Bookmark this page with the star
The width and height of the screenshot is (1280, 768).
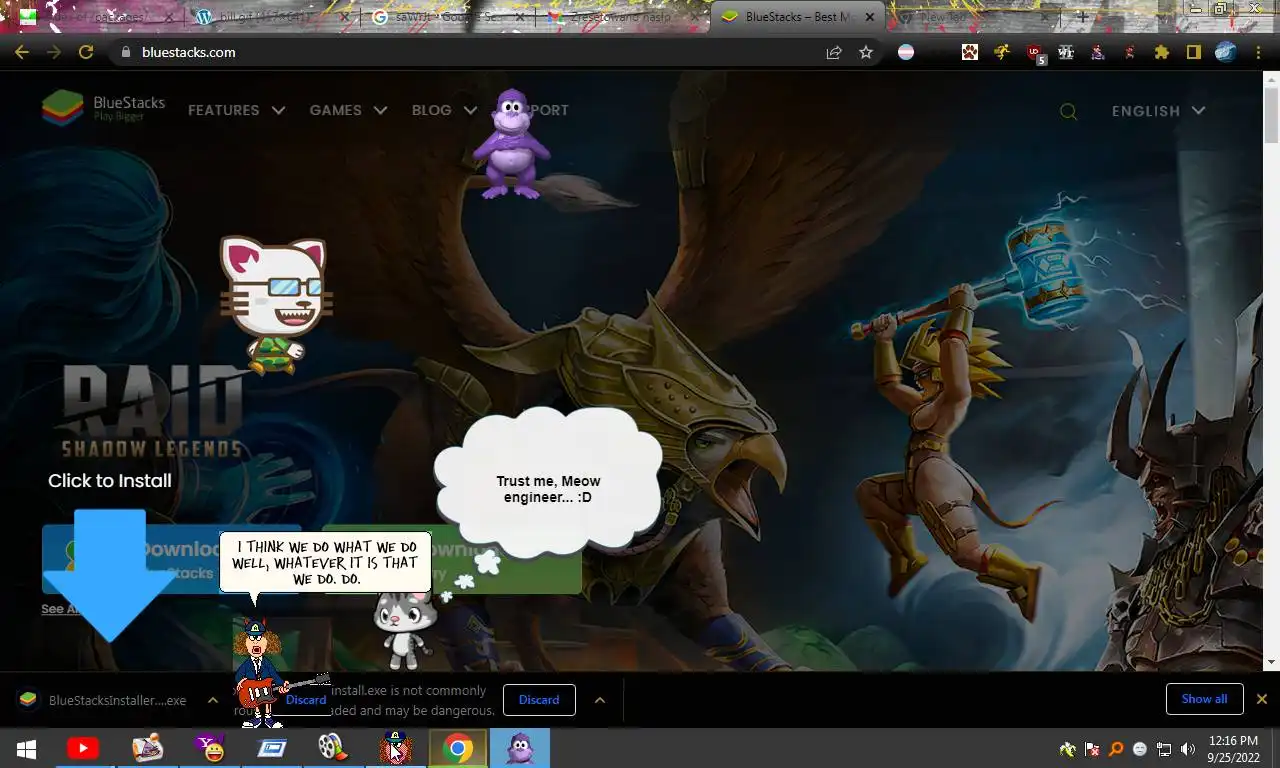point(866,52)
